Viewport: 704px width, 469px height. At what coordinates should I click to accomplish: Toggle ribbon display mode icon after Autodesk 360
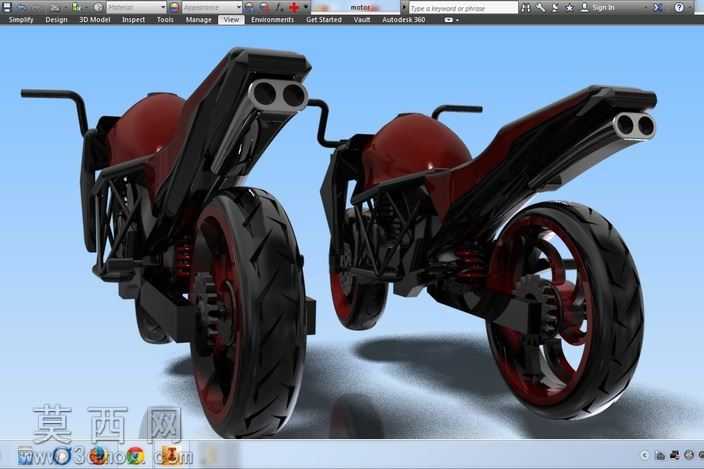(x=449, y=20)
